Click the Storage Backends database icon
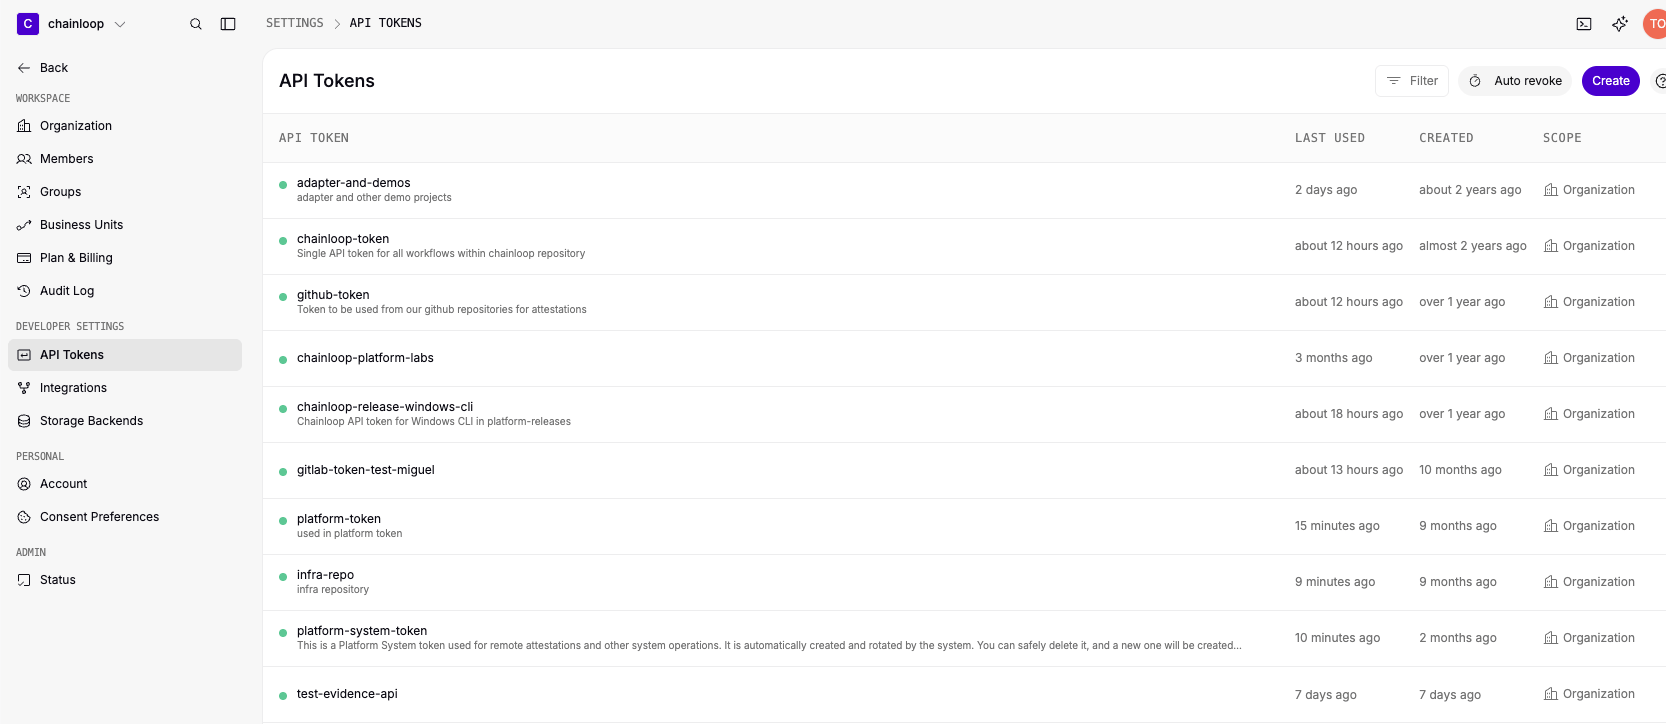 [24, 421]
